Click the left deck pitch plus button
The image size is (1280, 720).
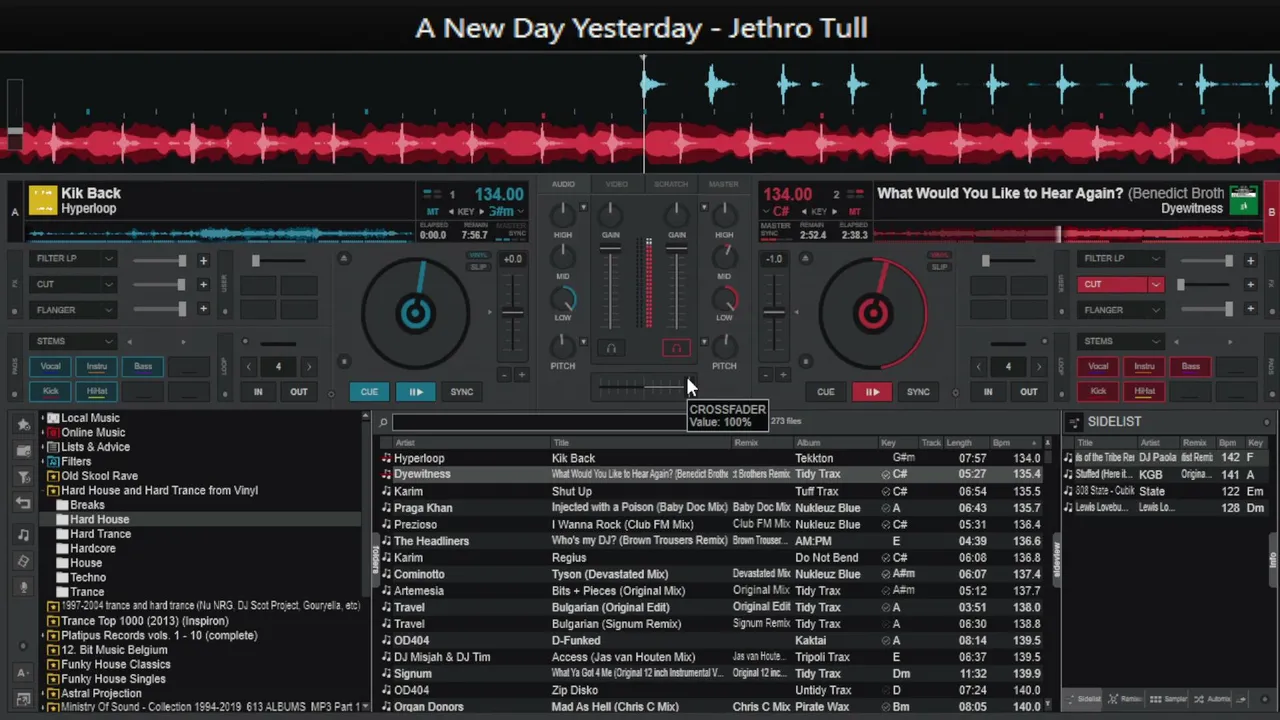522,375
